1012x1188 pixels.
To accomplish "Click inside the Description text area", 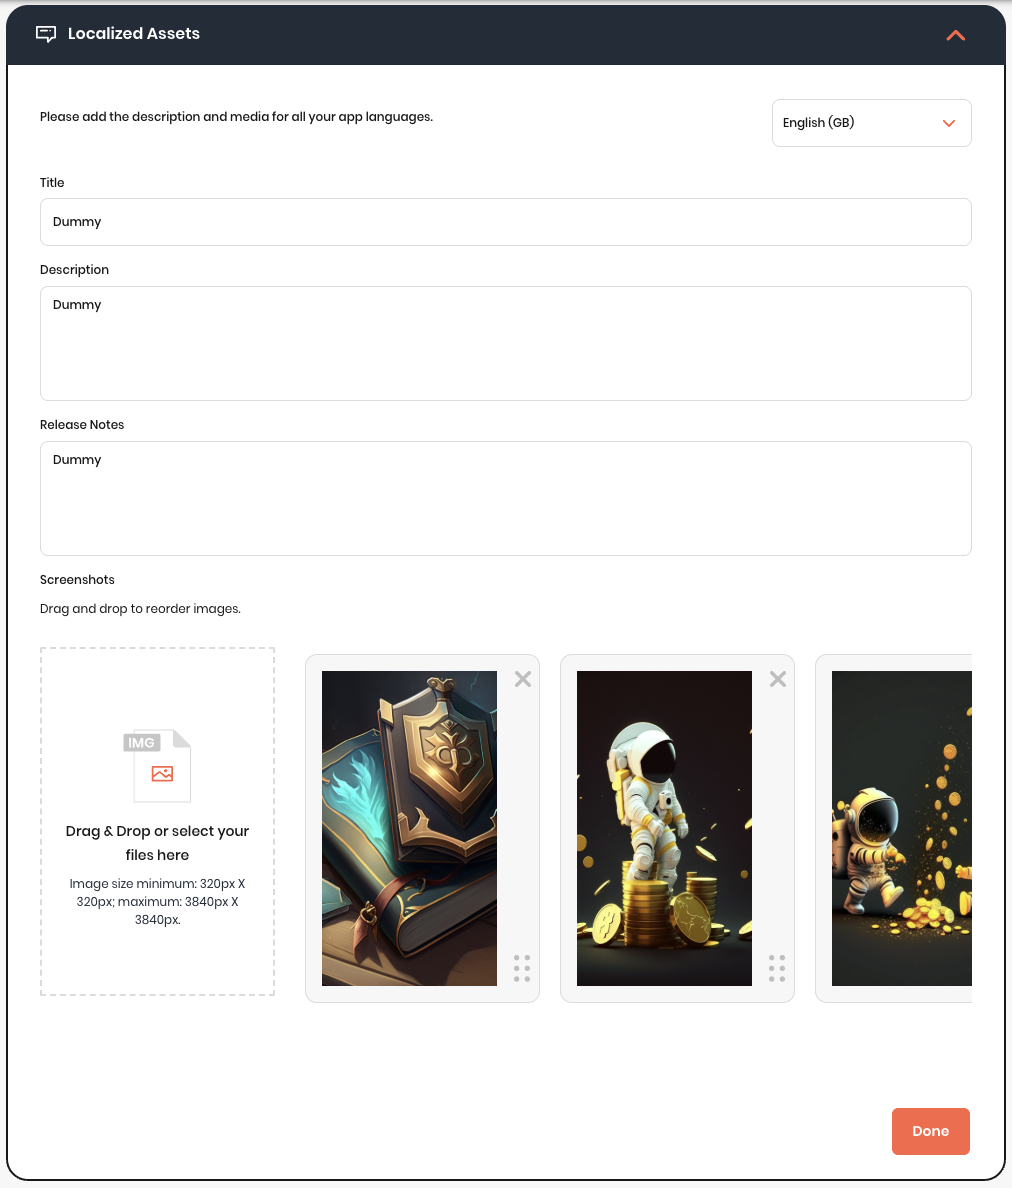I will (x=505, y=343).
